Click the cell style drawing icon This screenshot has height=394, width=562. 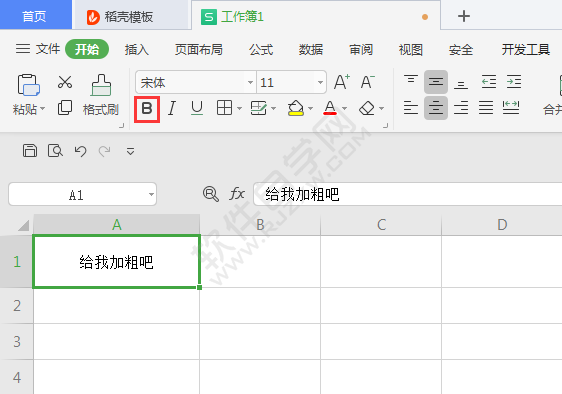tap(259, 108)
